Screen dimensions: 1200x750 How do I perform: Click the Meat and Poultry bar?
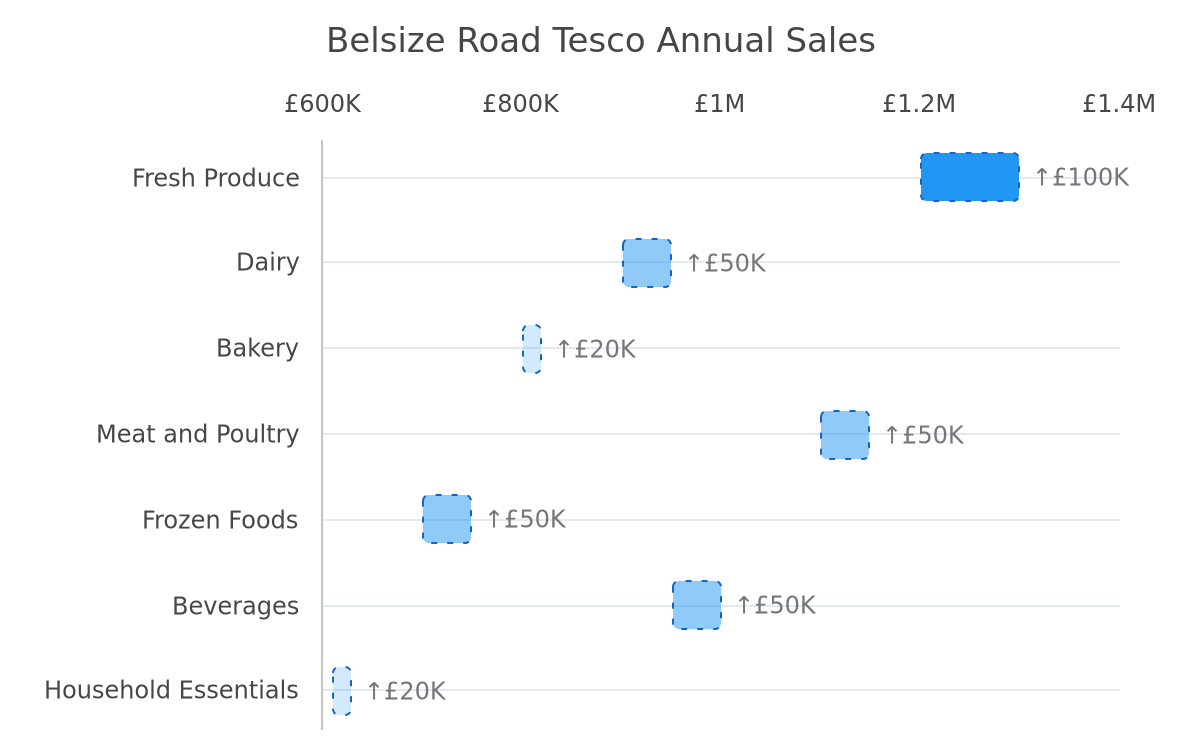845,435
